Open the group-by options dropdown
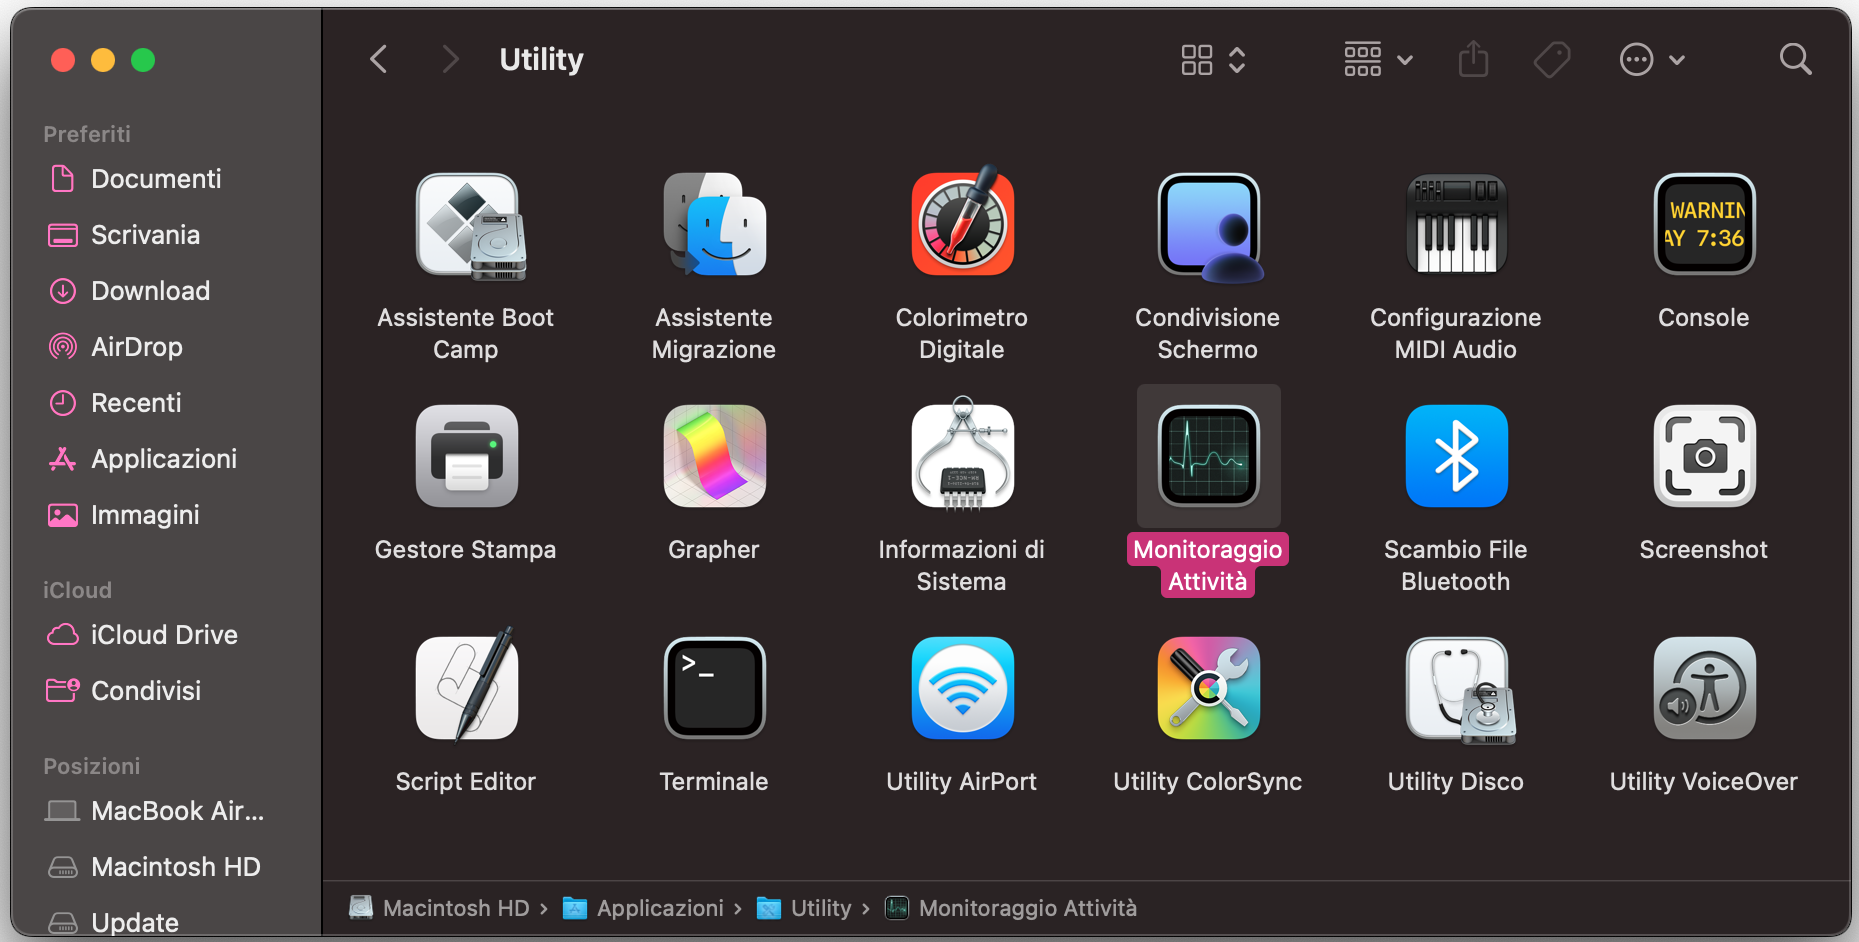This screenshot has height=942, width=1859. 1377,60
